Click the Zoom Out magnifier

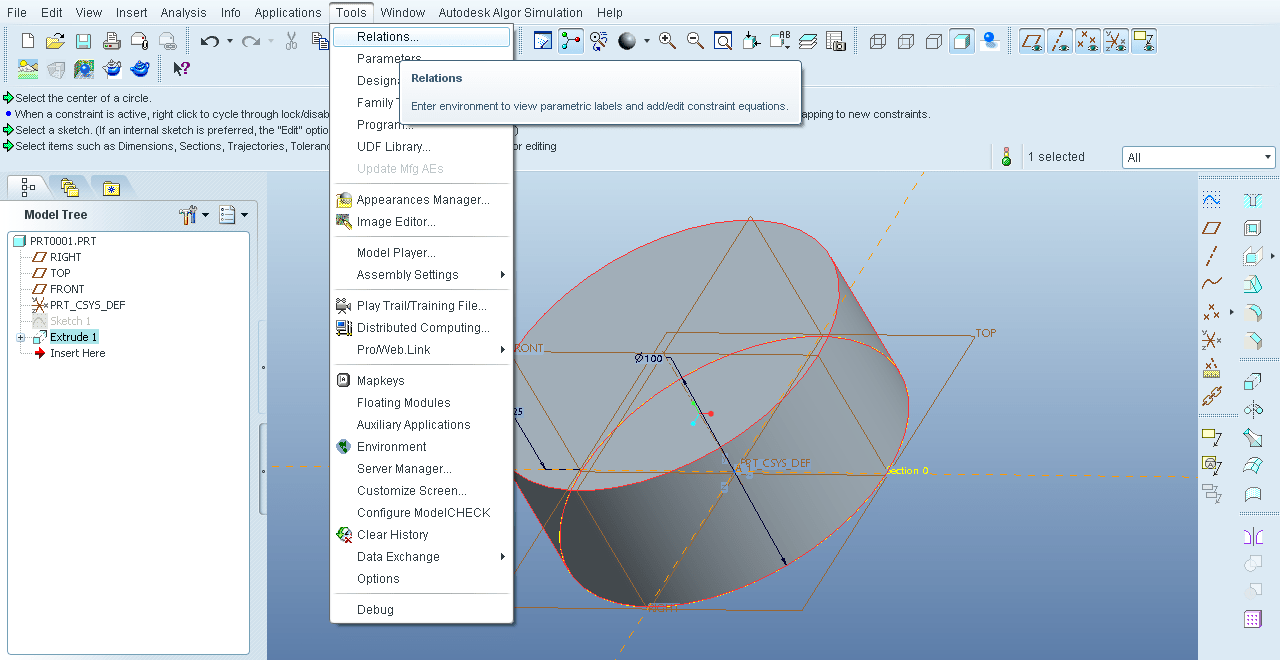pos(695,41)
